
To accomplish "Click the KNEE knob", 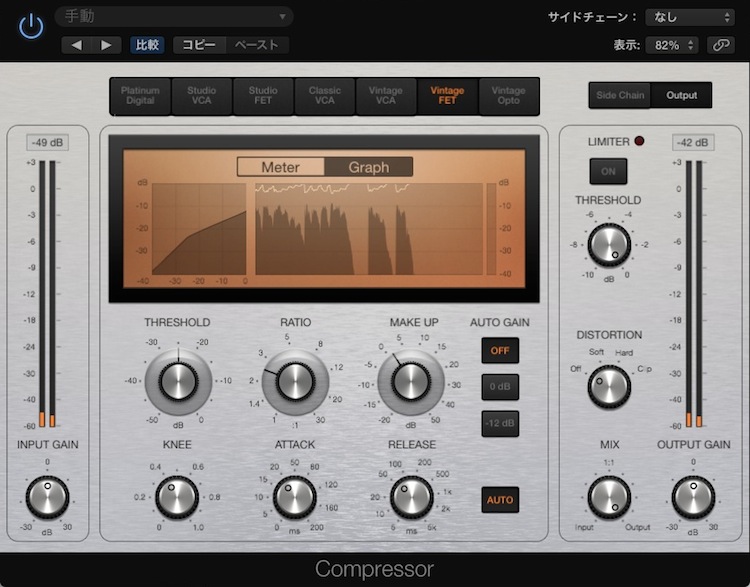I will click(x=177, y=498).
